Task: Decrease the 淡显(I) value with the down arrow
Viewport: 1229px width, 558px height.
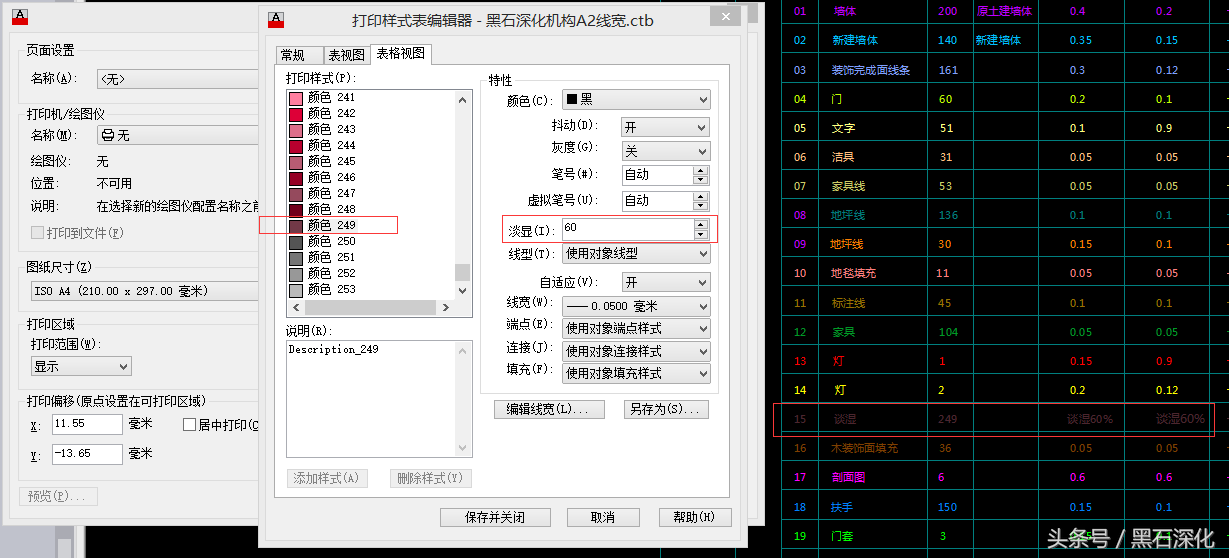Action: (701, 234)
